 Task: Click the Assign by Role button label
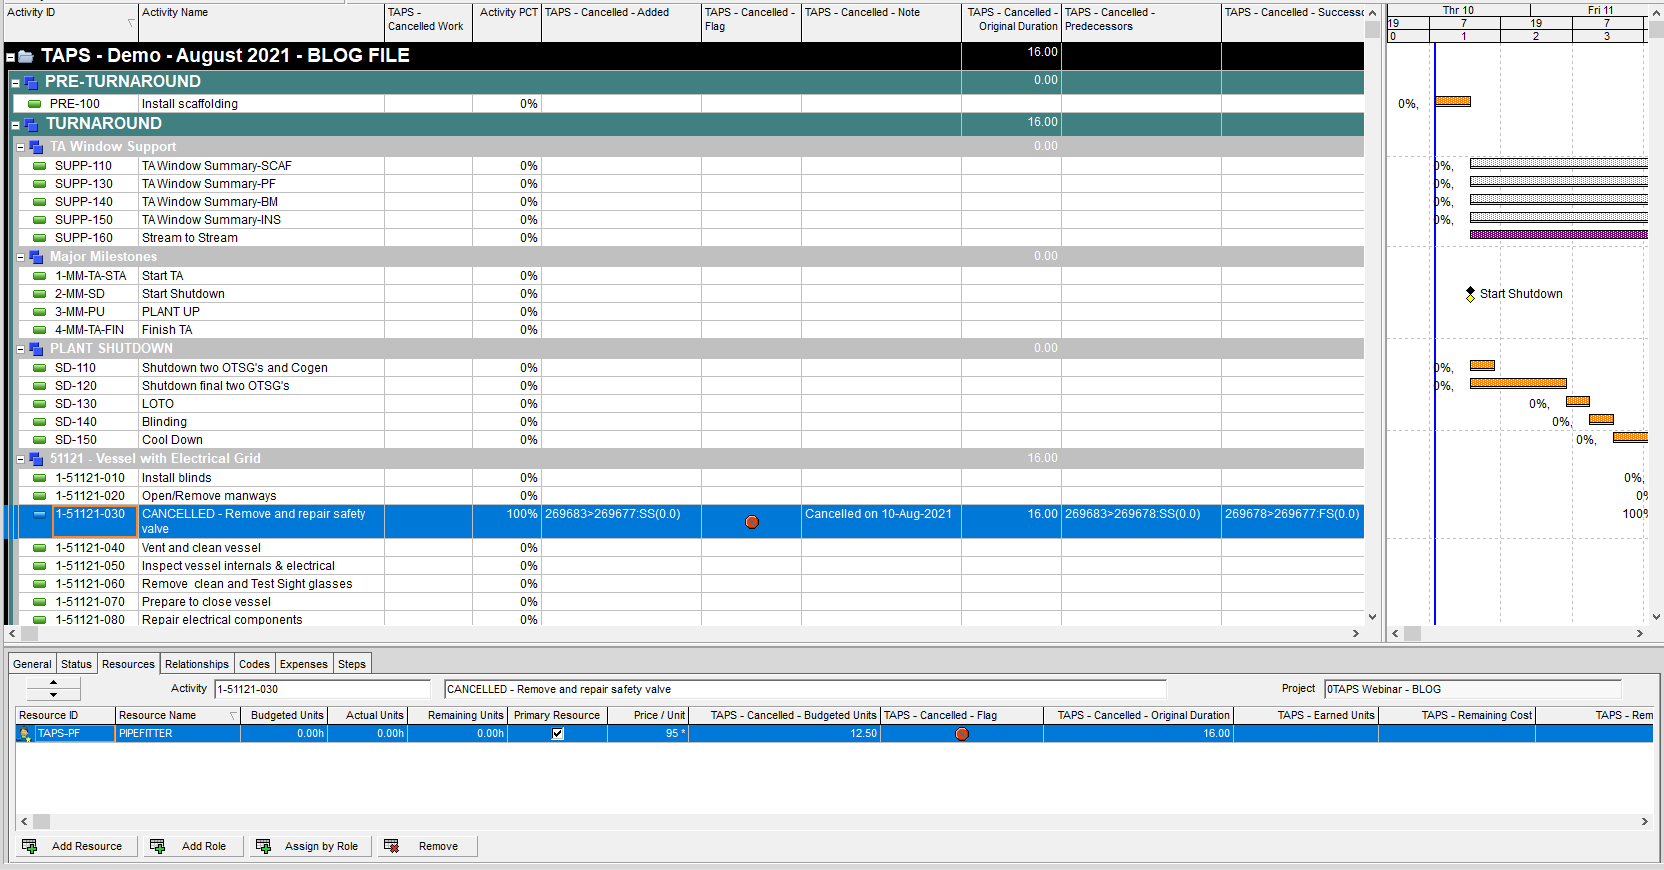(321, 846)
